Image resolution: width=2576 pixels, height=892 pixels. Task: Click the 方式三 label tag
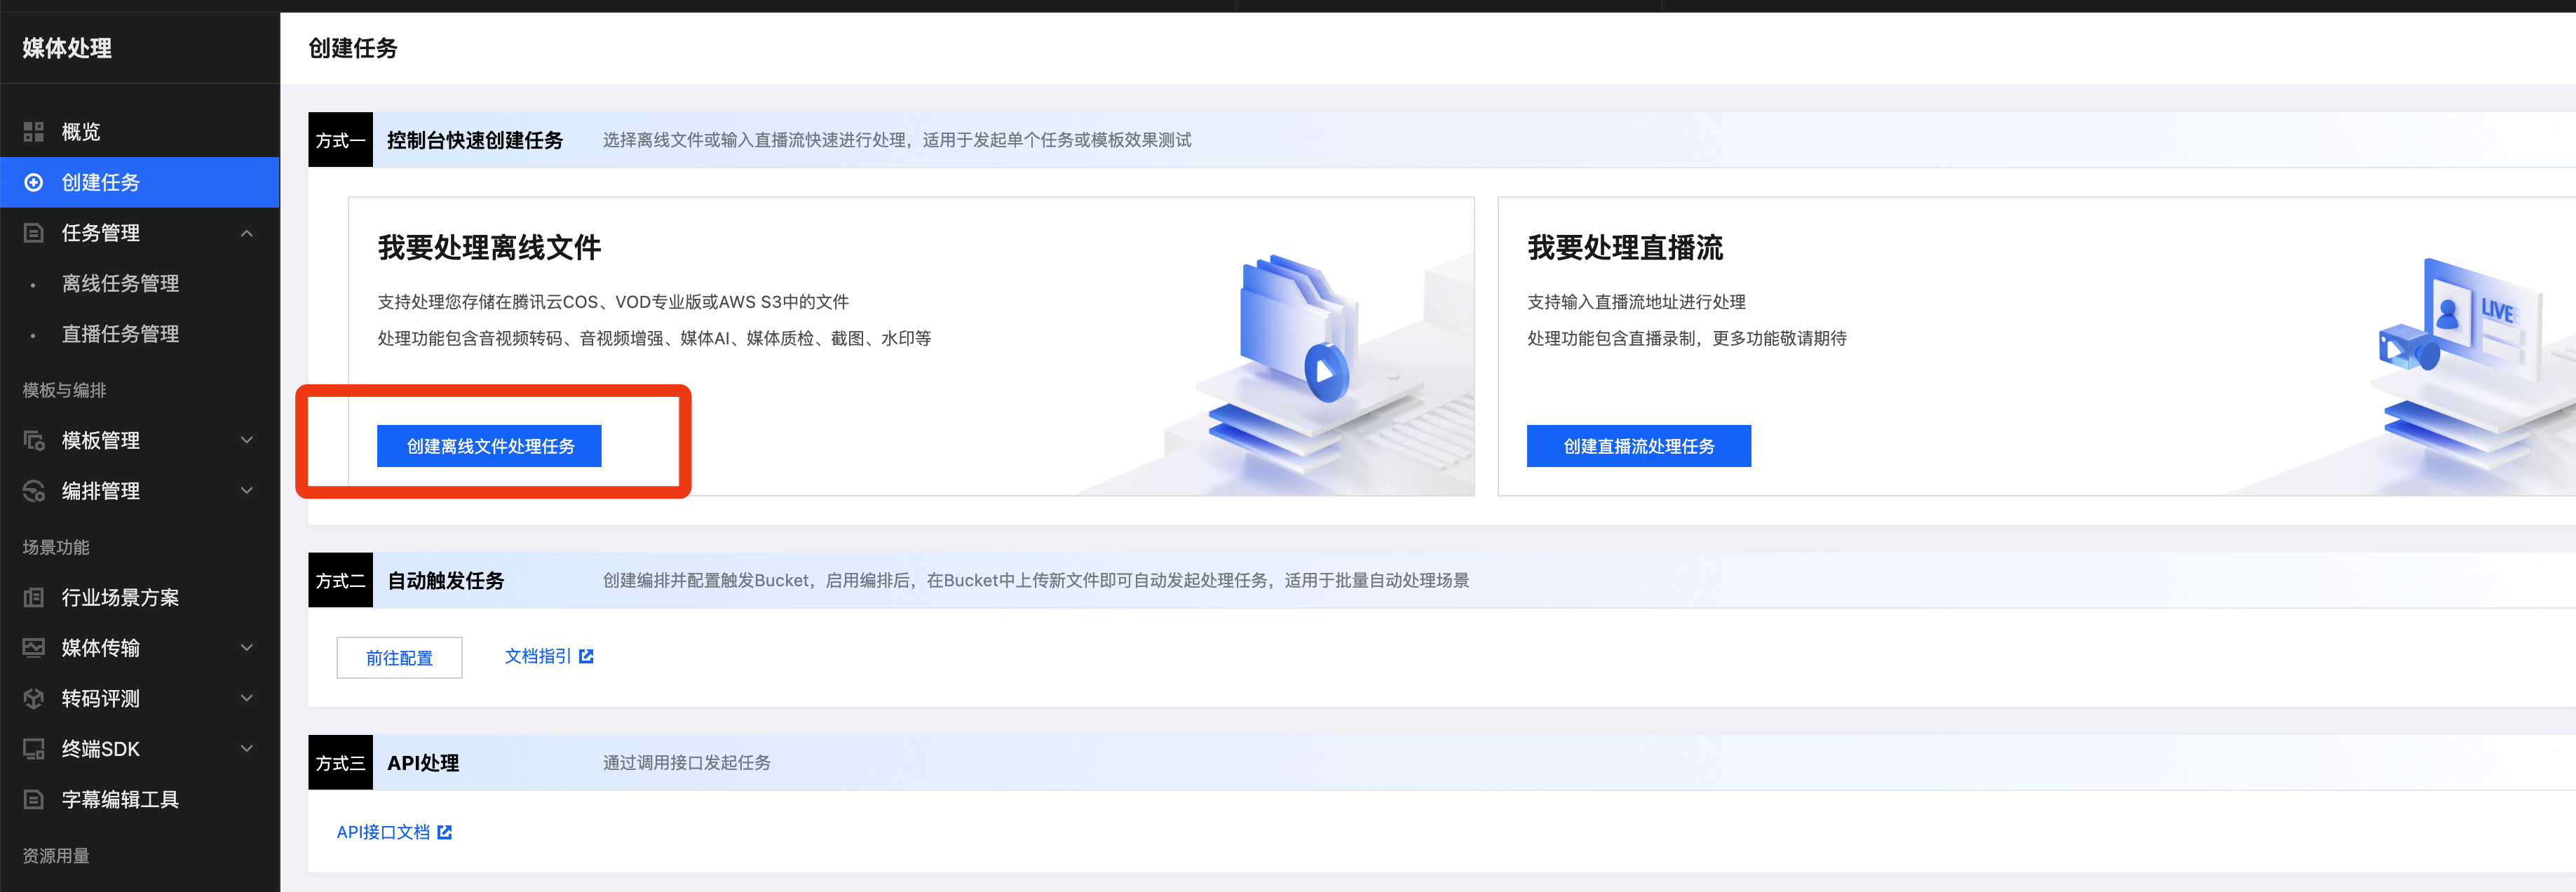340,763
